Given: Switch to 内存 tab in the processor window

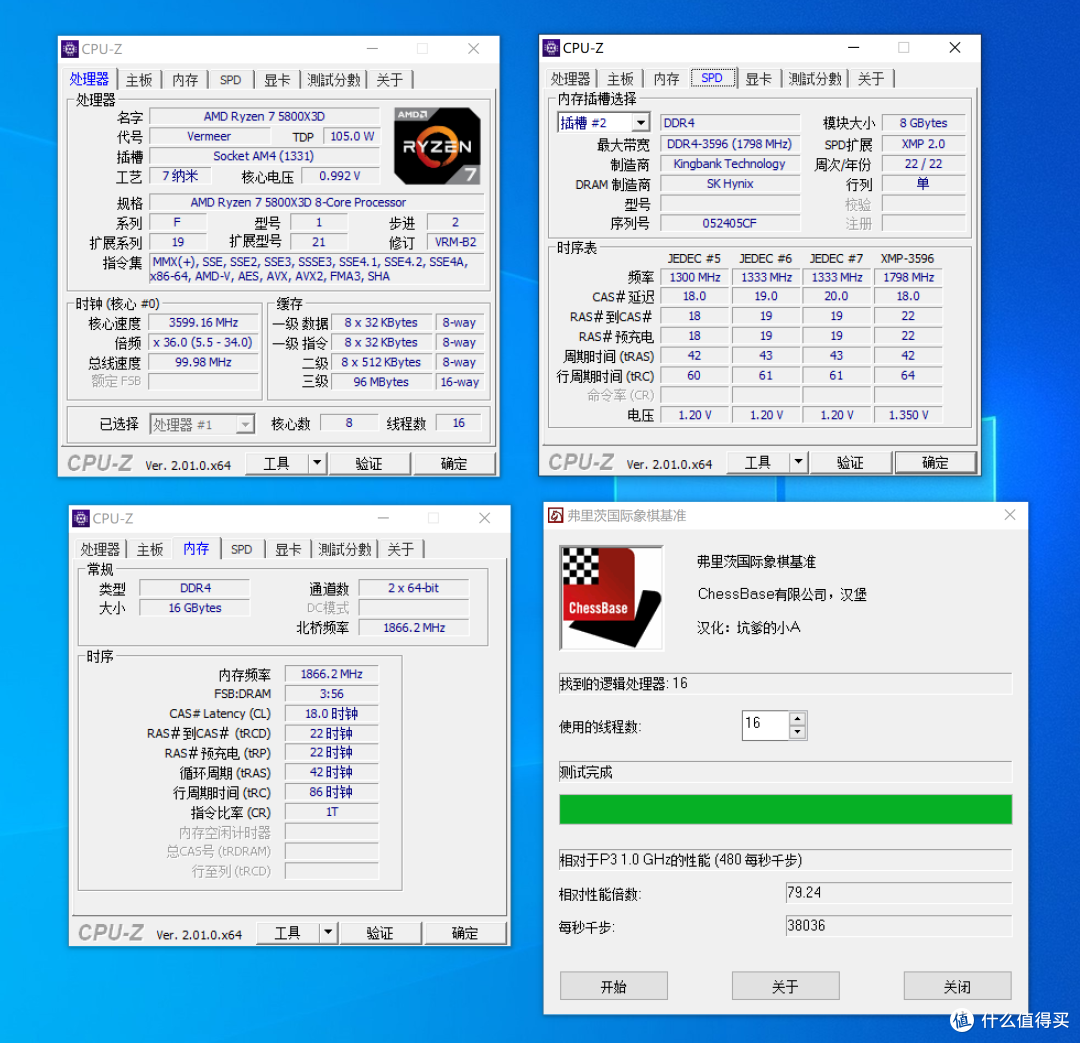Looking at the screenshot, I should (185, 80).
